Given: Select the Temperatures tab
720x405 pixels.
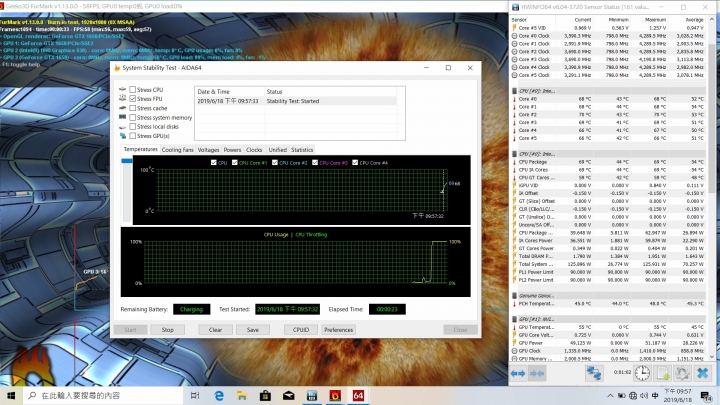Looking at the screenshot, I should pos(140,149).
